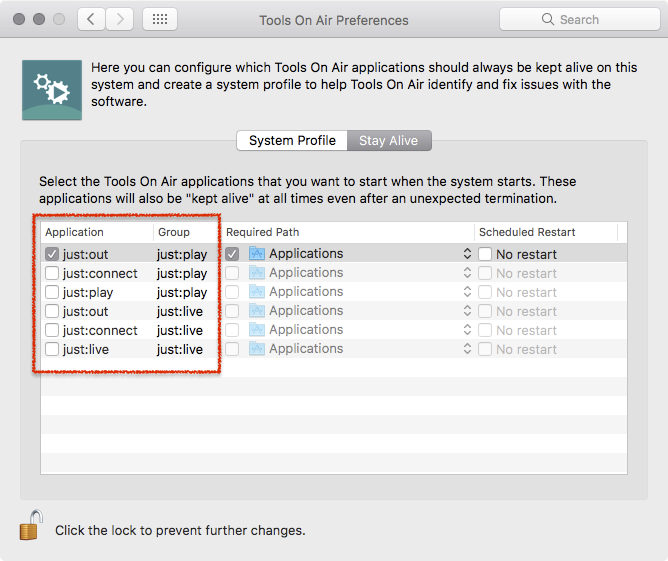
Task: Click the green zoom window button
Action: click(x=59, y=19)
